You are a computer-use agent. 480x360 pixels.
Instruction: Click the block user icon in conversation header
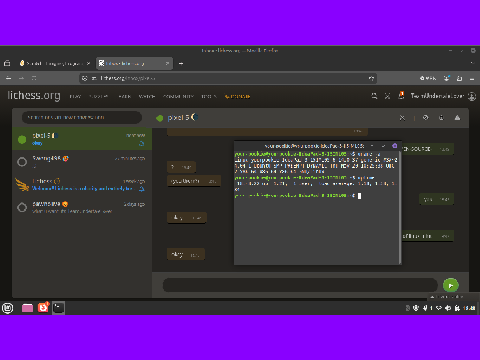click(x=425, y=117)
